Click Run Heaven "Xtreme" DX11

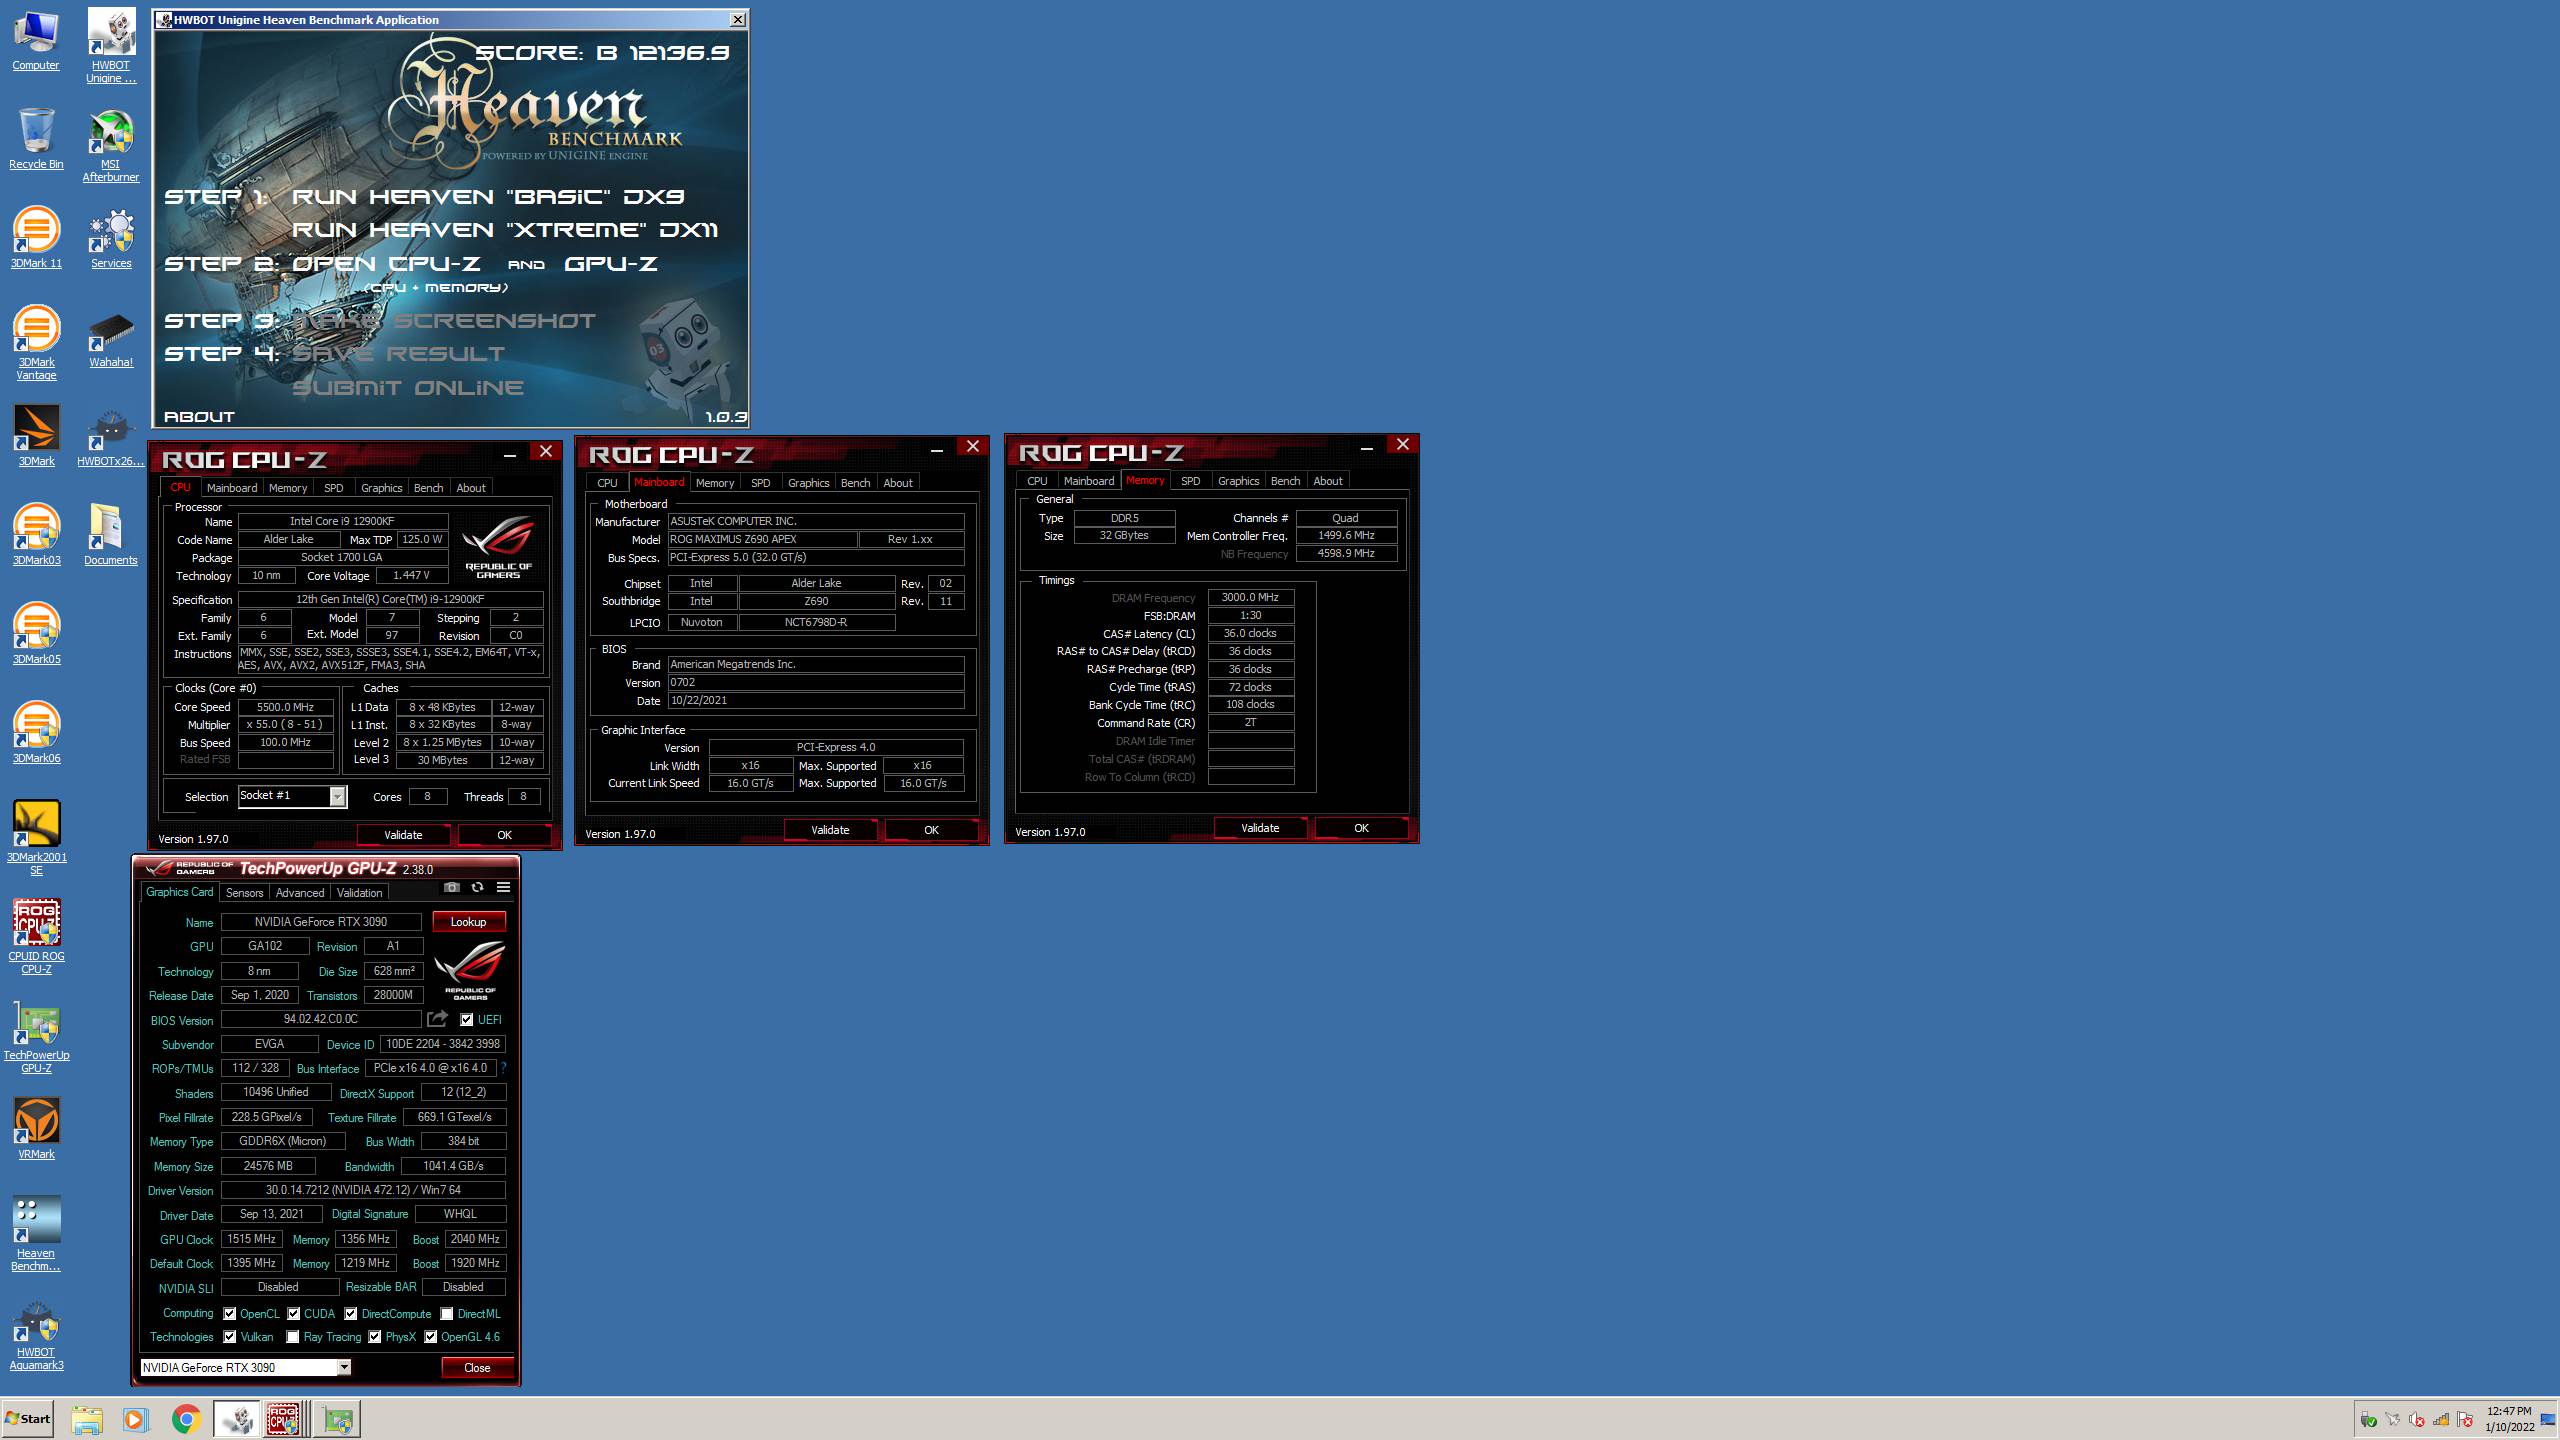coord(505,230)
